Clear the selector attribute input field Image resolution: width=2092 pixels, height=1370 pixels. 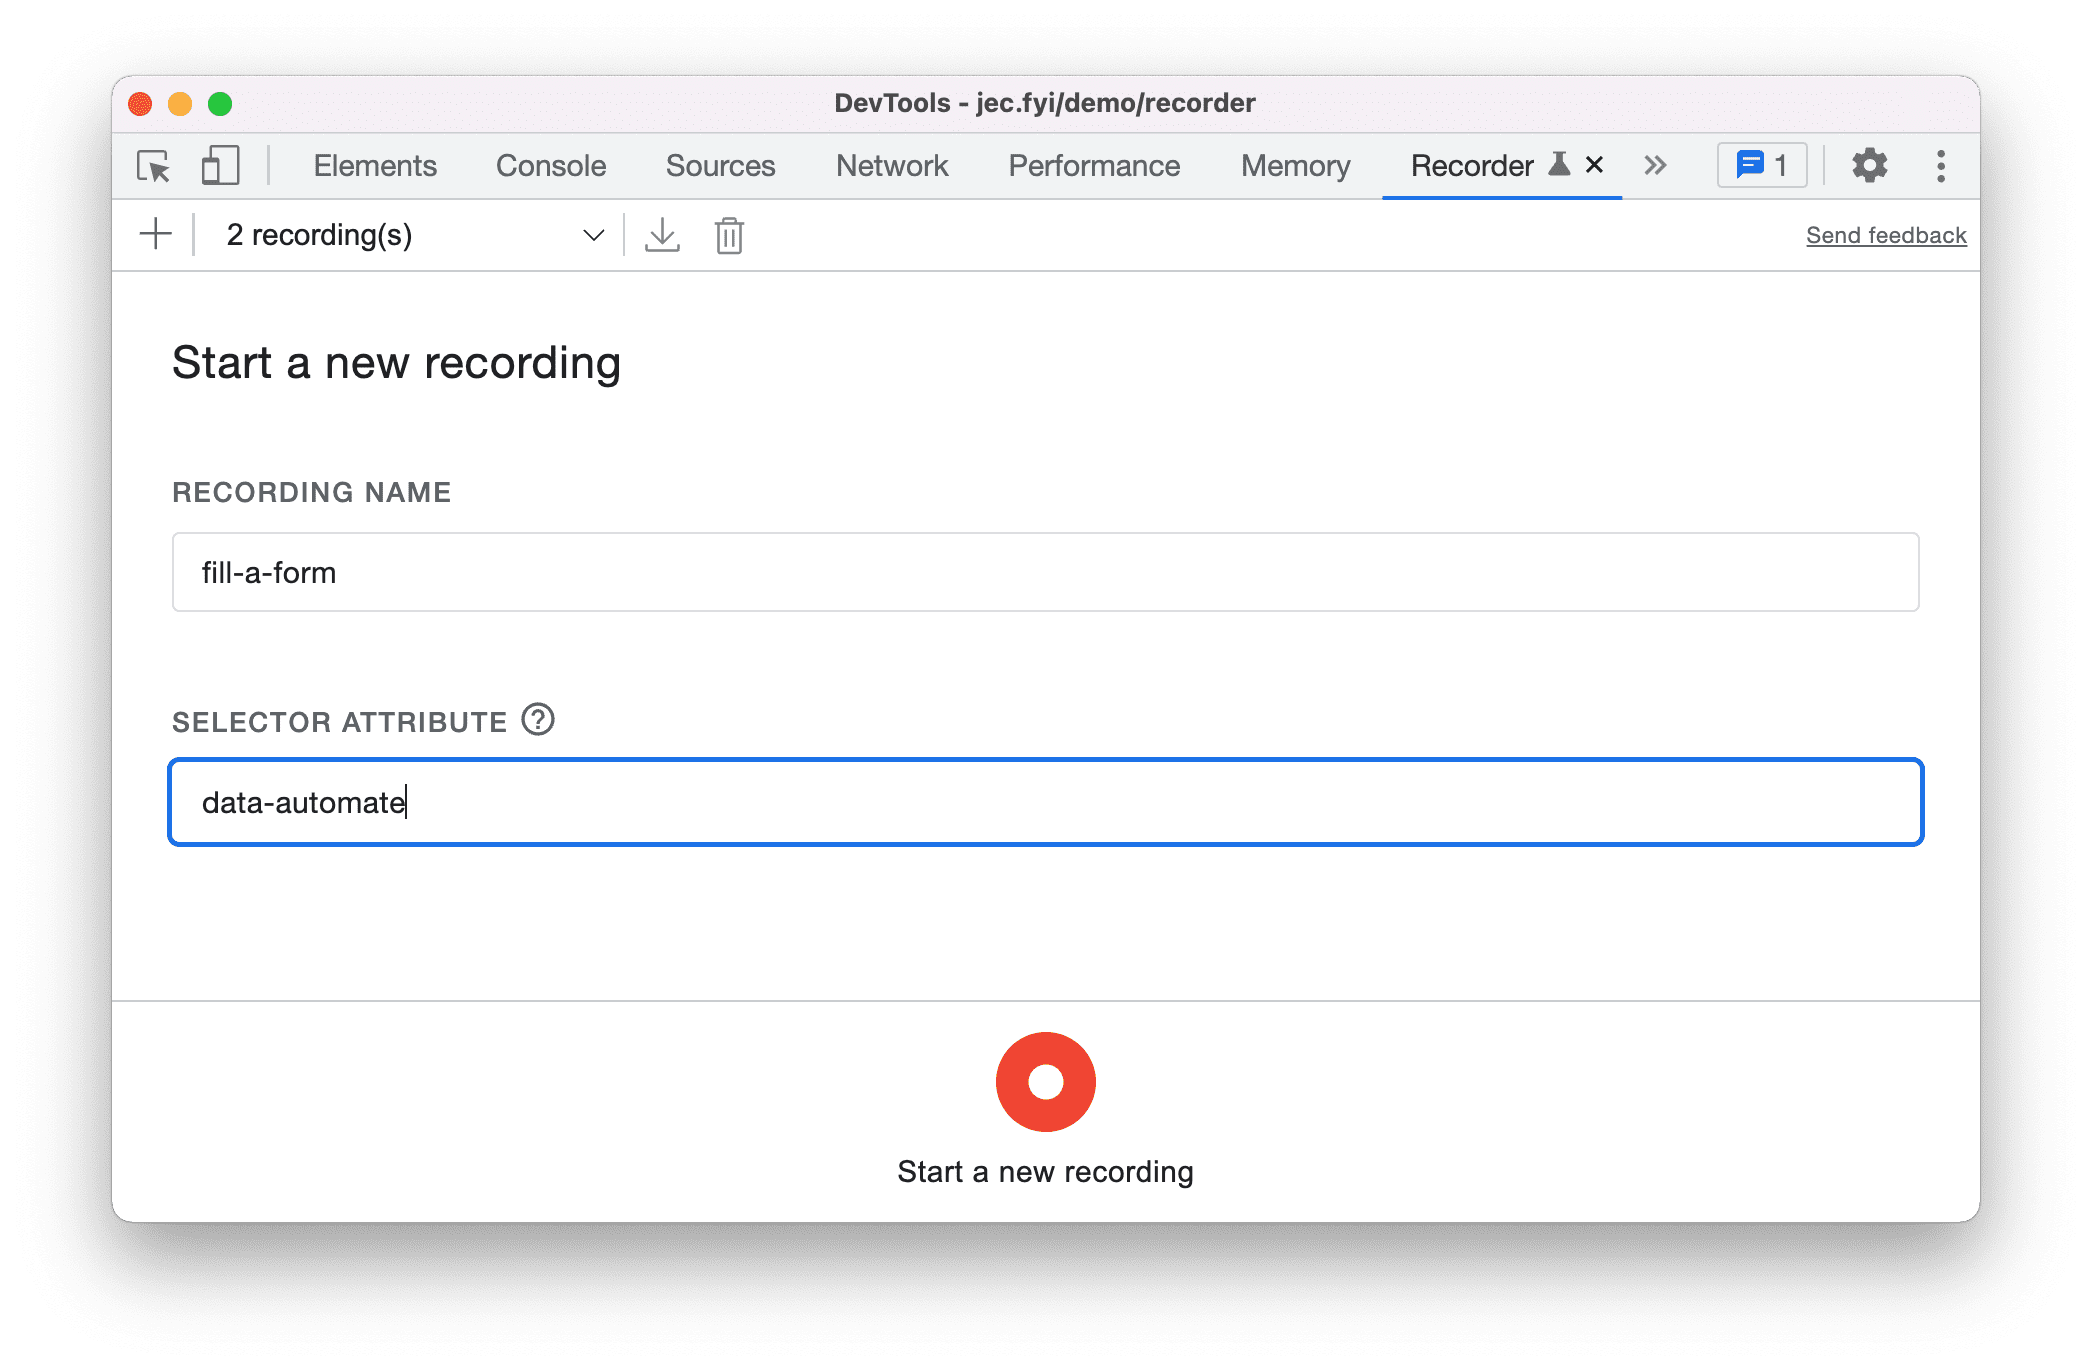click(x=1049, y=803)
